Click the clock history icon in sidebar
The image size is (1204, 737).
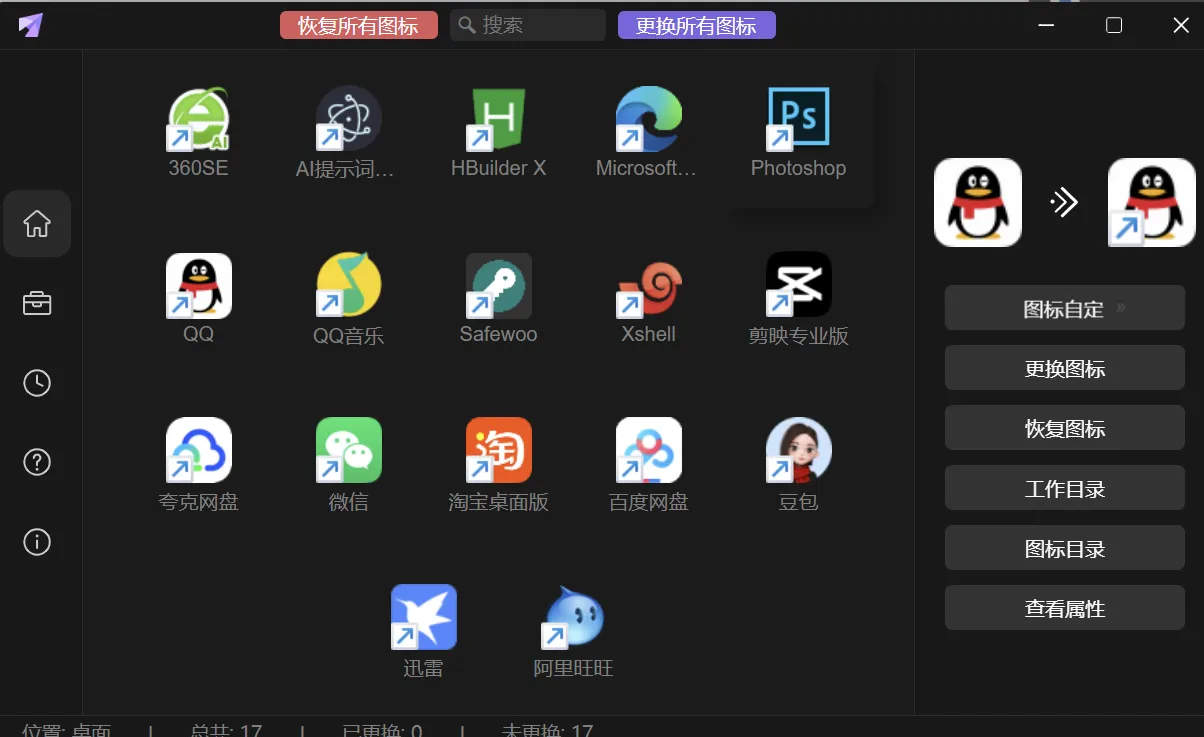coord(37,382)
